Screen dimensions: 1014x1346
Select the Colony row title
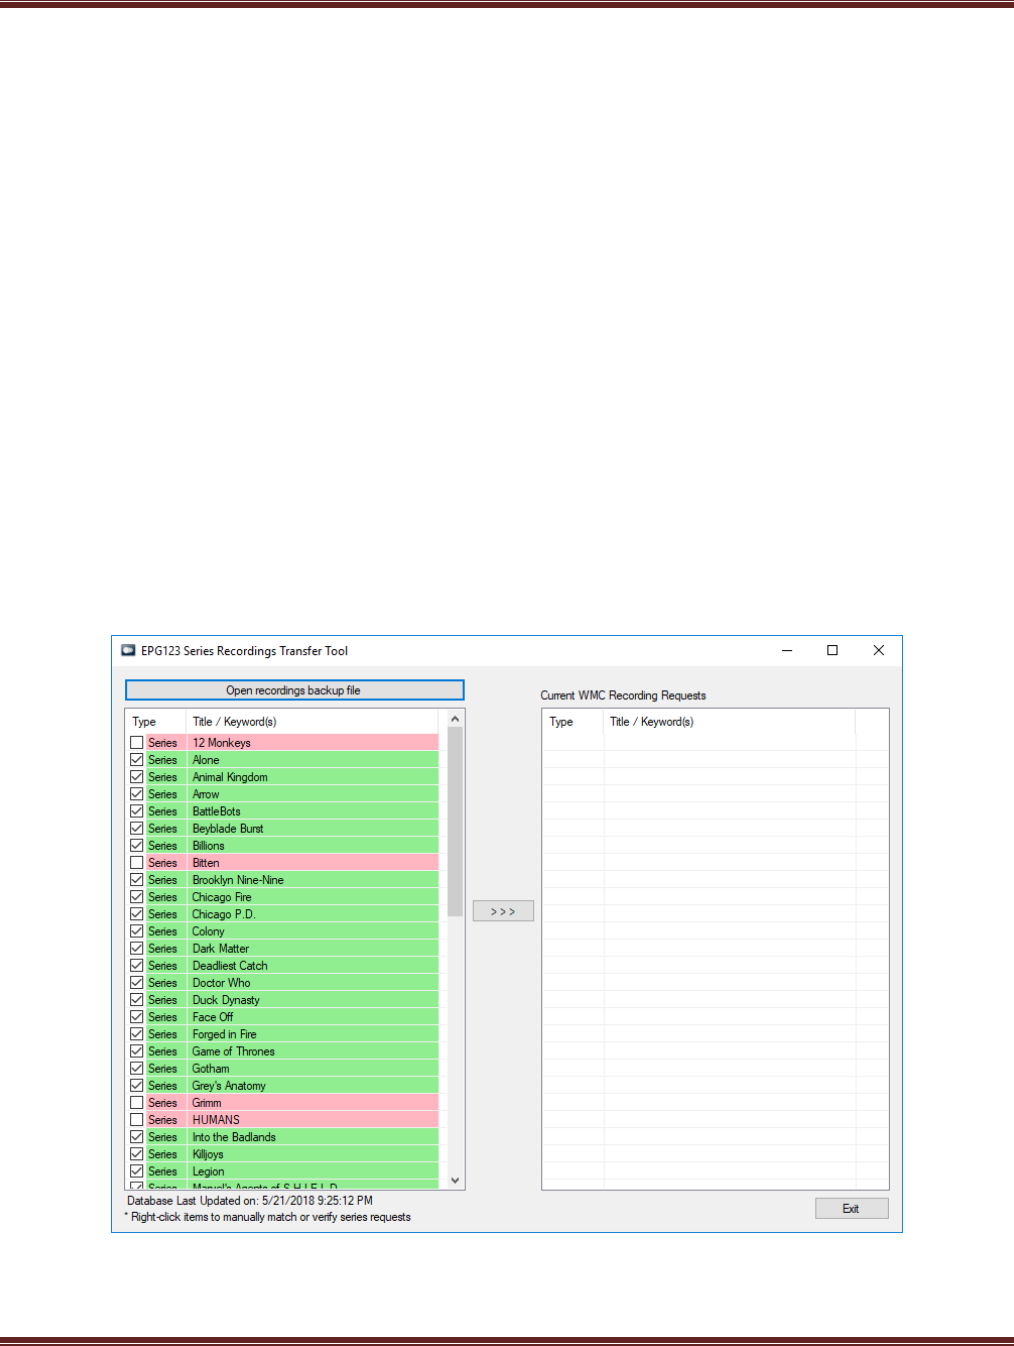pyautogui.click(x=208, y=931)
